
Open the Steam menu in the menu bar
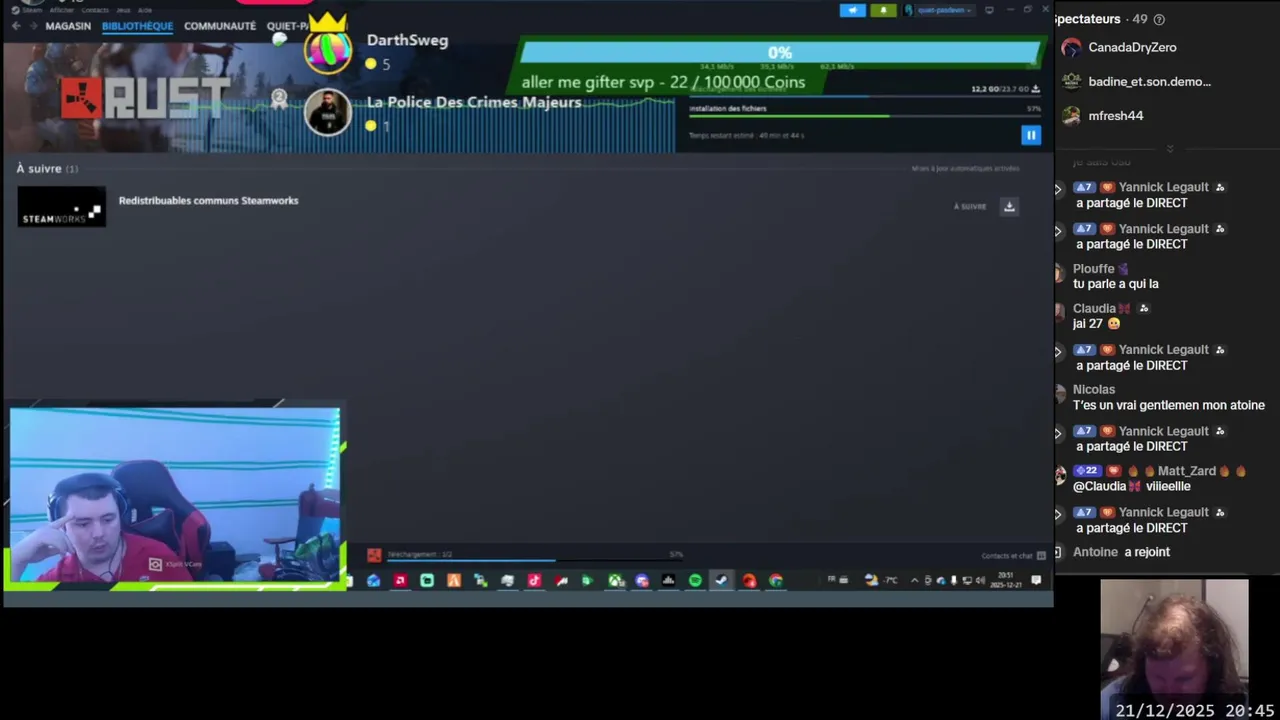34,10
